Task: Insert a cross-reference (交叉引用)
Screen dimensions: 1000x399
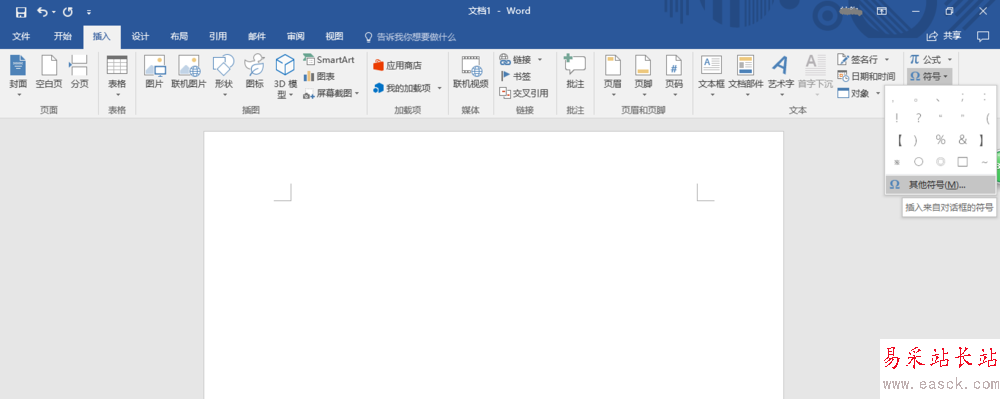Action: pyautogui.click(x=524, y=93)
